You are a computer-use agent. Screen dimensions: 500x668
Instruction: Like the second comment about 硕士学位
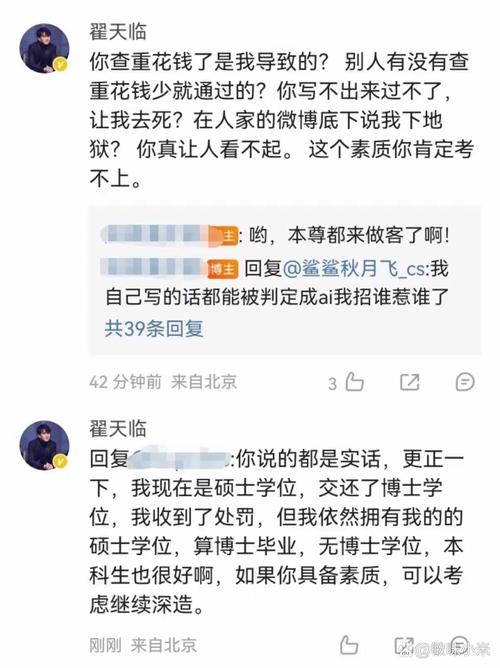(349, 645)
